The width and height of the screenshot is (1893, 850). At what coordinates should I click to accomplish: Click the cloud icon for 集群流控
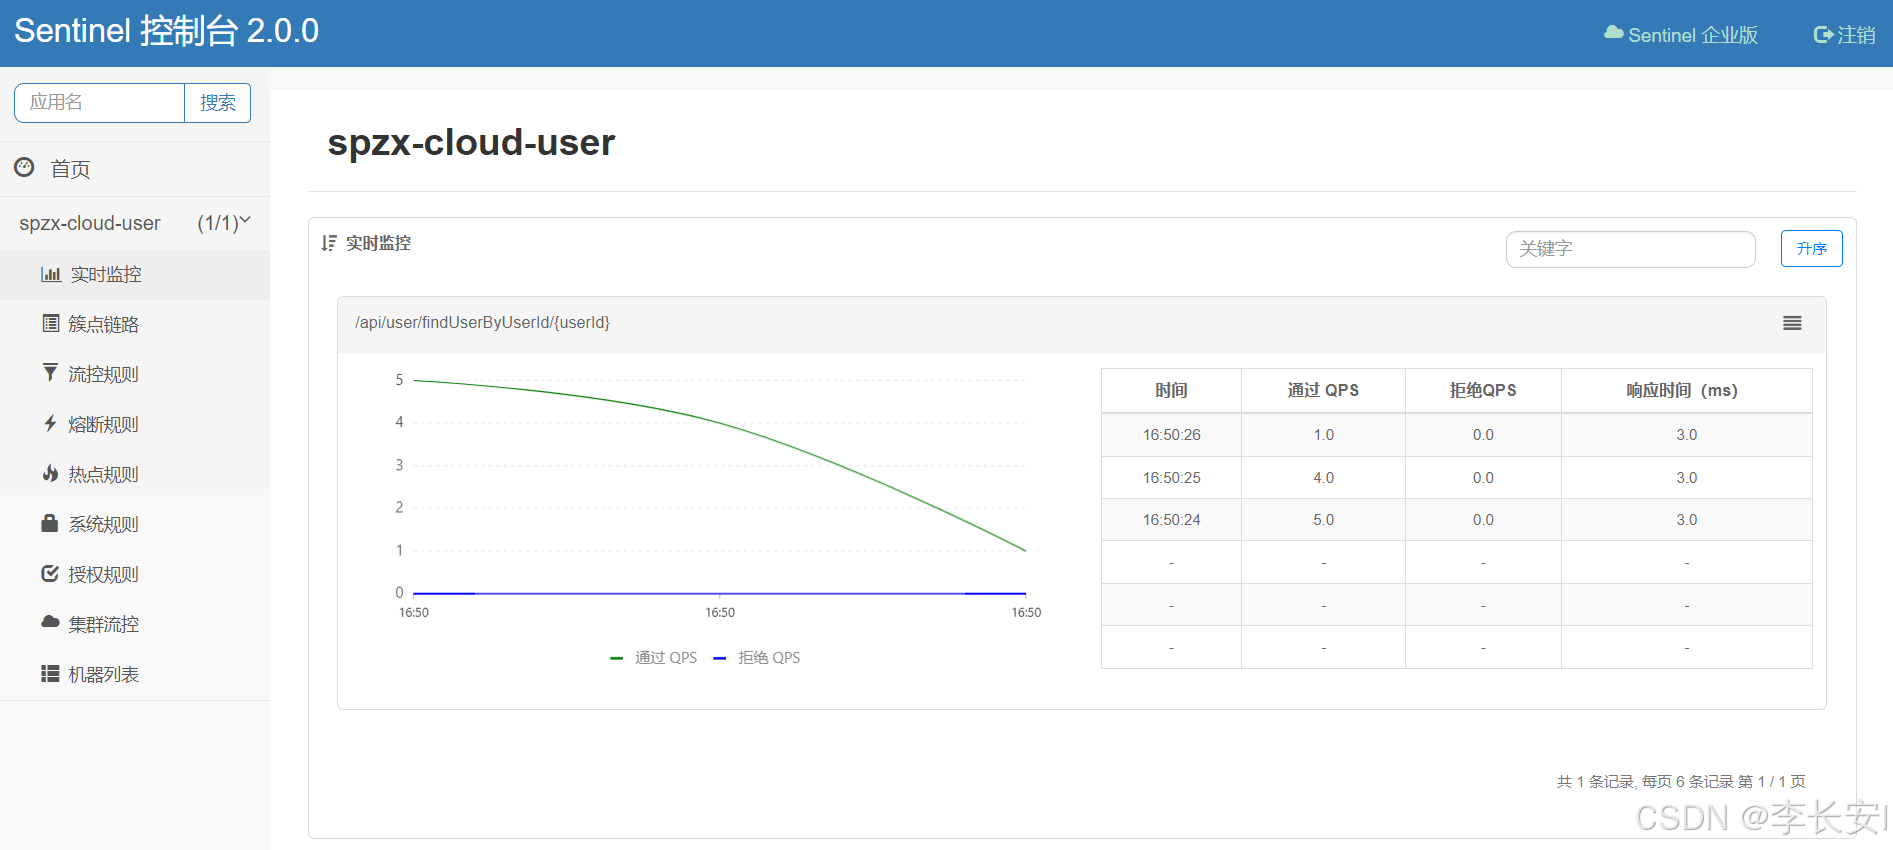tap(50, 622)
